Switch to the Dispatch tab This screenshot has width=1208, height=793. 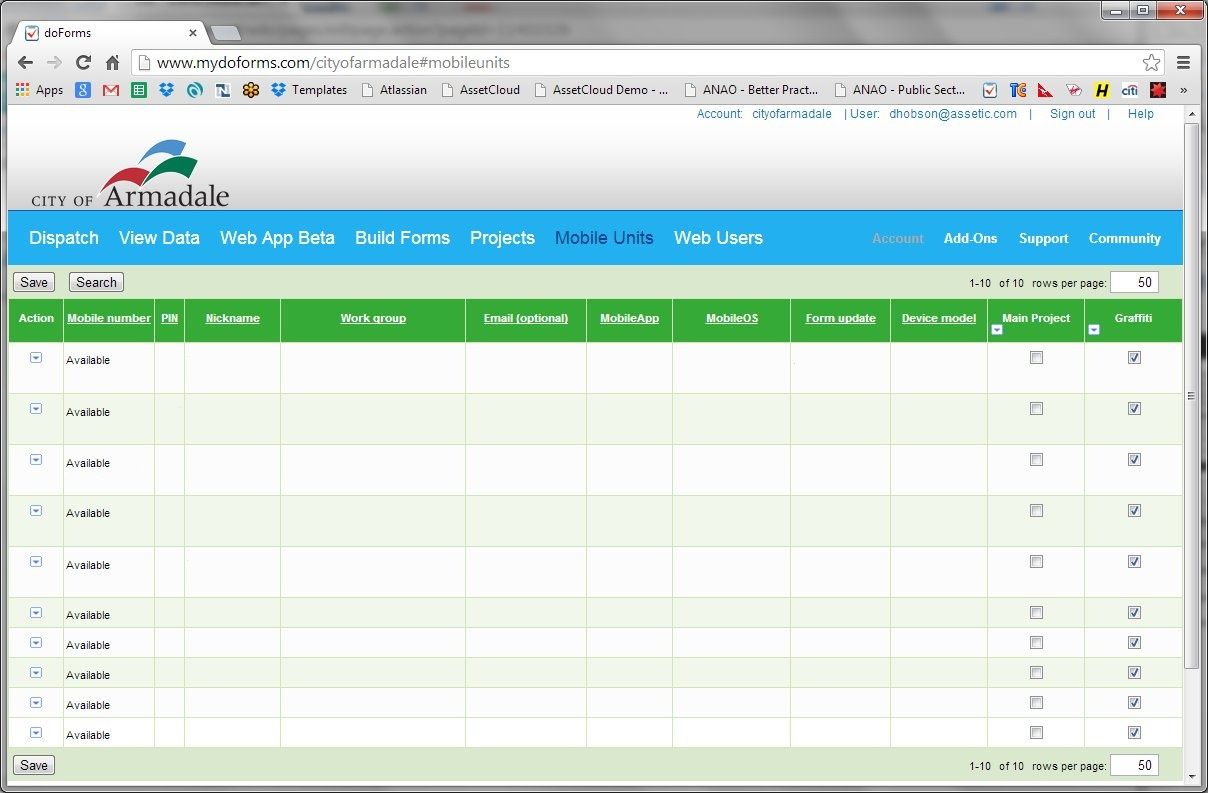click(x=64, y=238)
